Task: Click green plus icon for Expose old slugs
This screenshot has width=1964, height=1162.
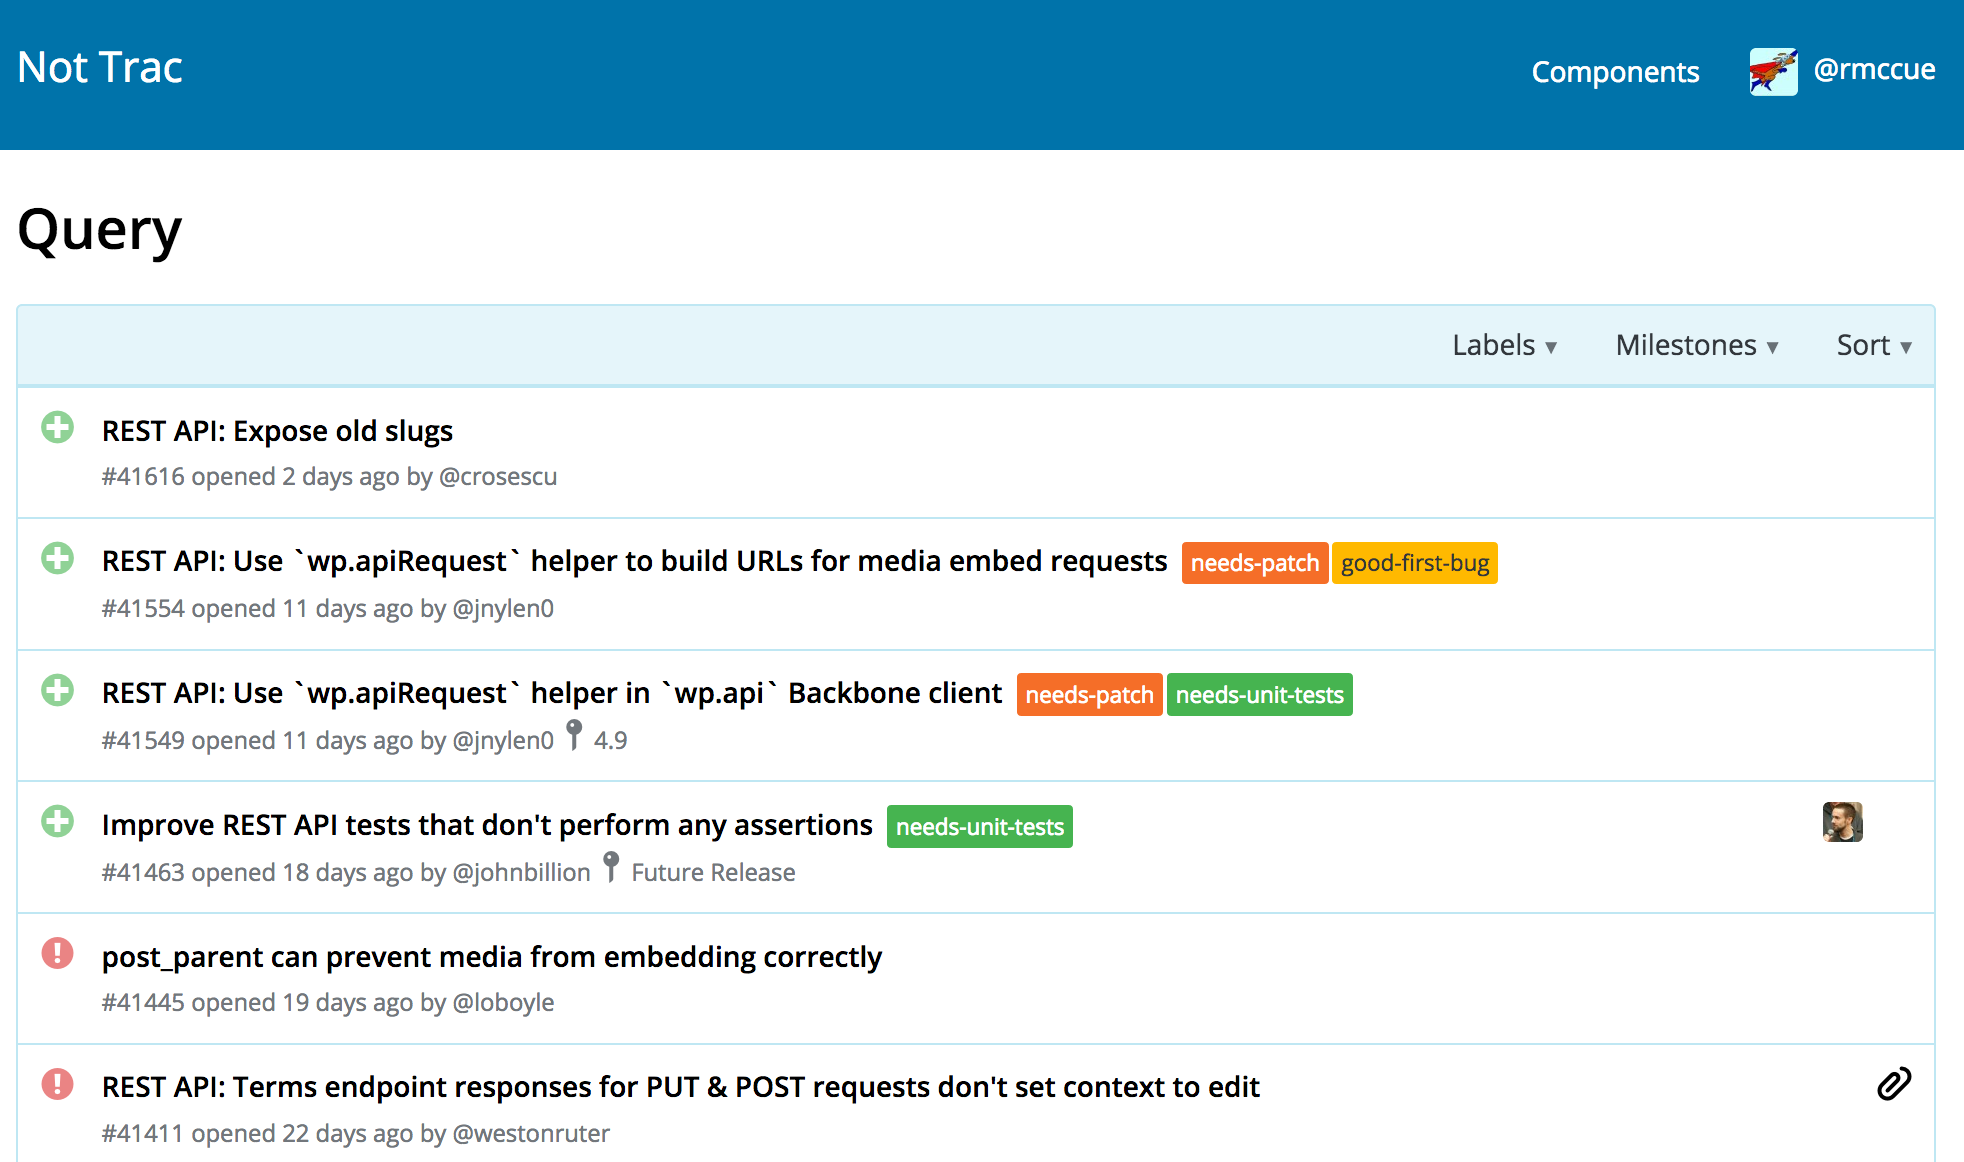Action: tap(58, 428)
